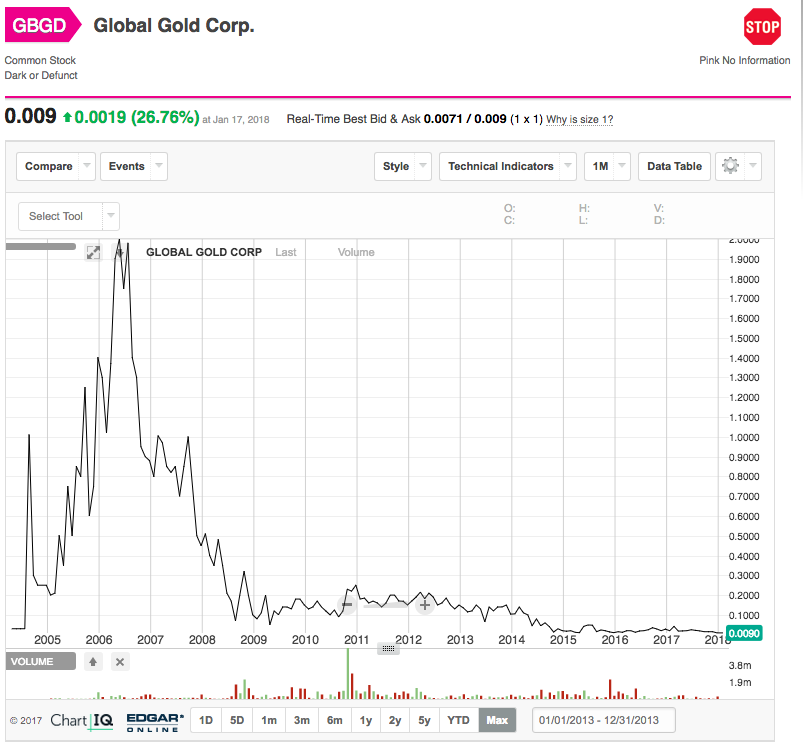
Task: Click the red STOP pink sheets icon
Action: [762, 27]
